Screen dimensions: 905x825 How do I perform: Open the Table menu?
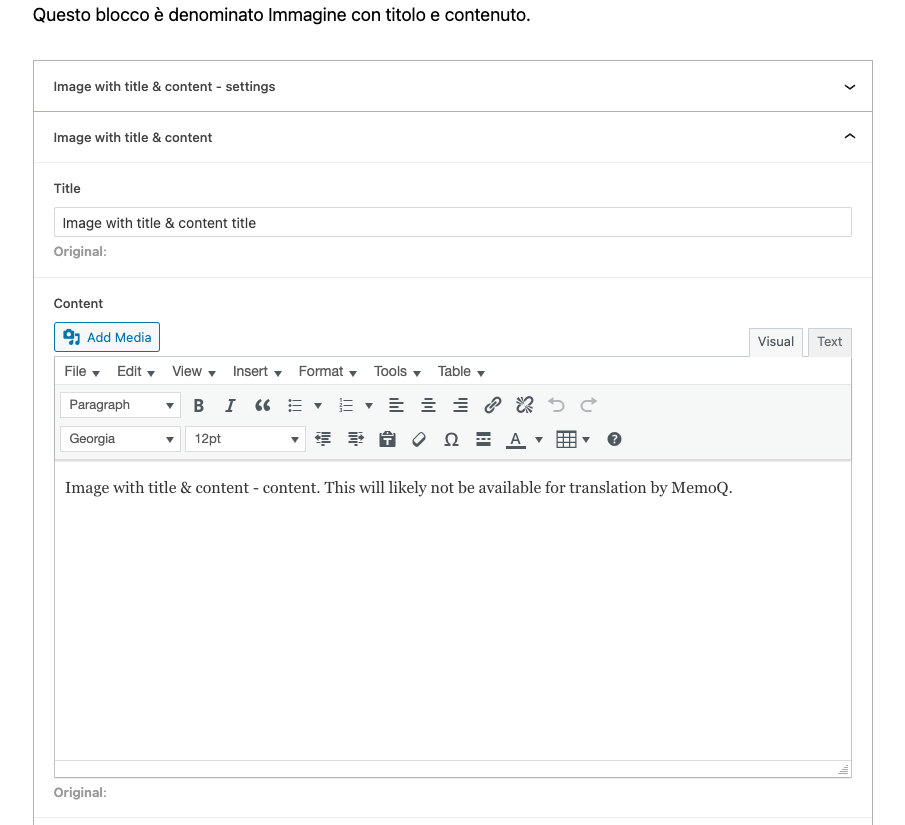point(461,371)
